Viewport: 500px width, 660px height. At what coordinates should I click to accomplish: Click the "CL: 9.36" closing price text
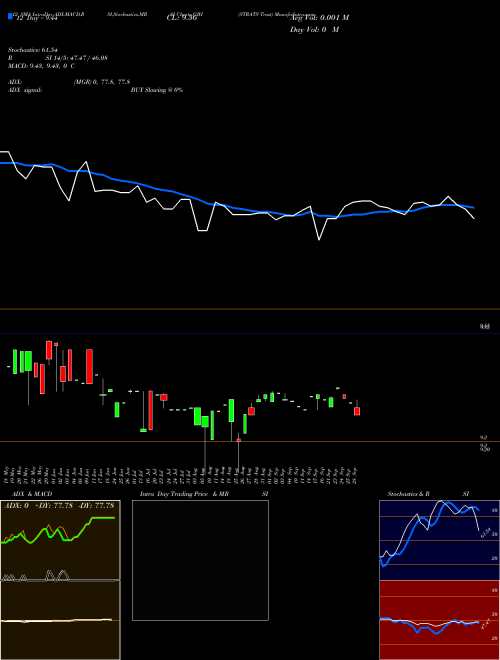[182, 18]
